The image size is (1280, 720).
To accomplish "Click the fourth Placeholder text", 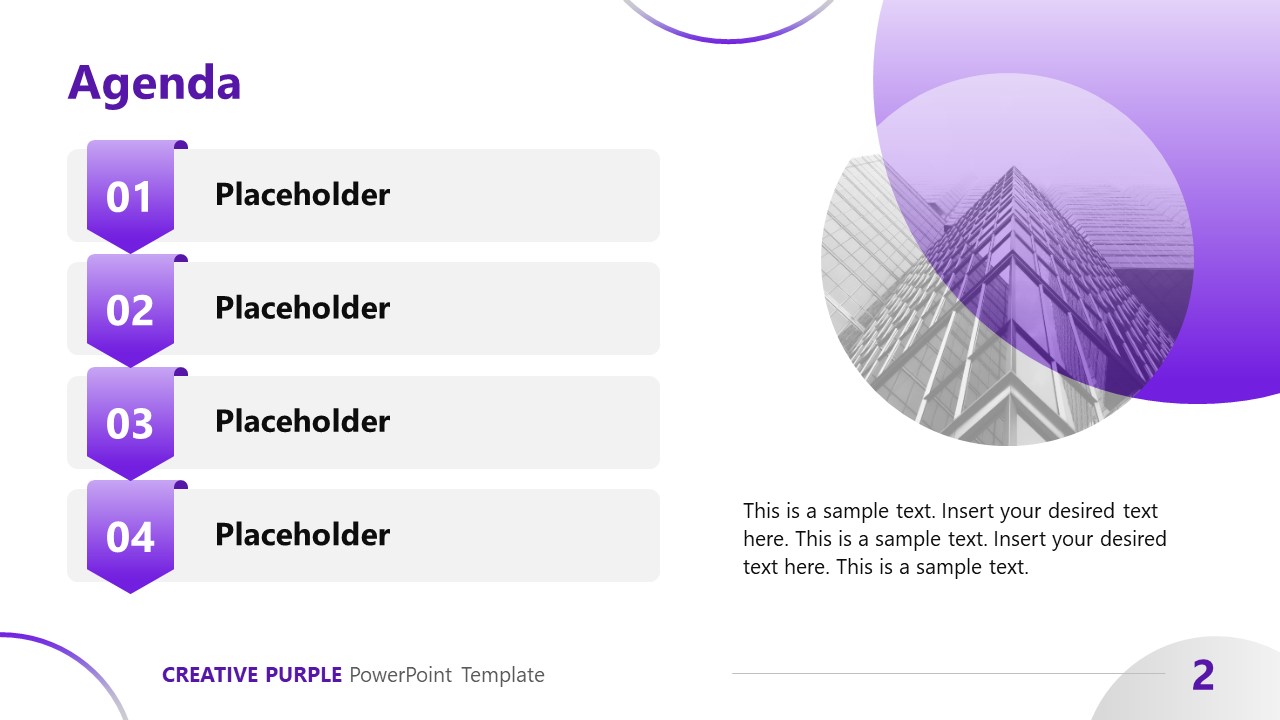I will (302, 535).
